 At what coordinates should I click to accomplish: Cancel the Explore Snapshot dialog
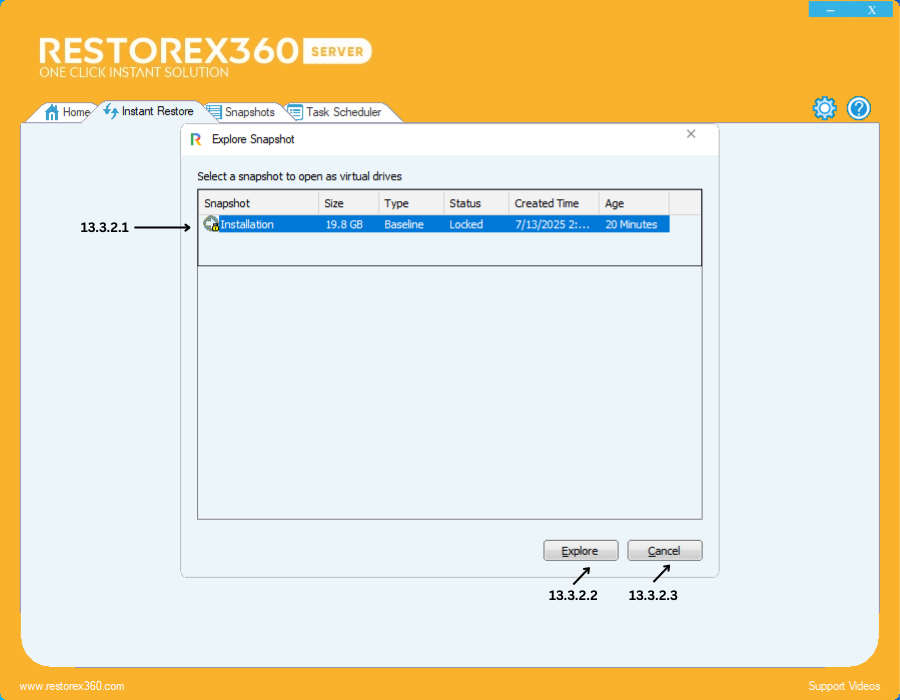tap(664, 551)
